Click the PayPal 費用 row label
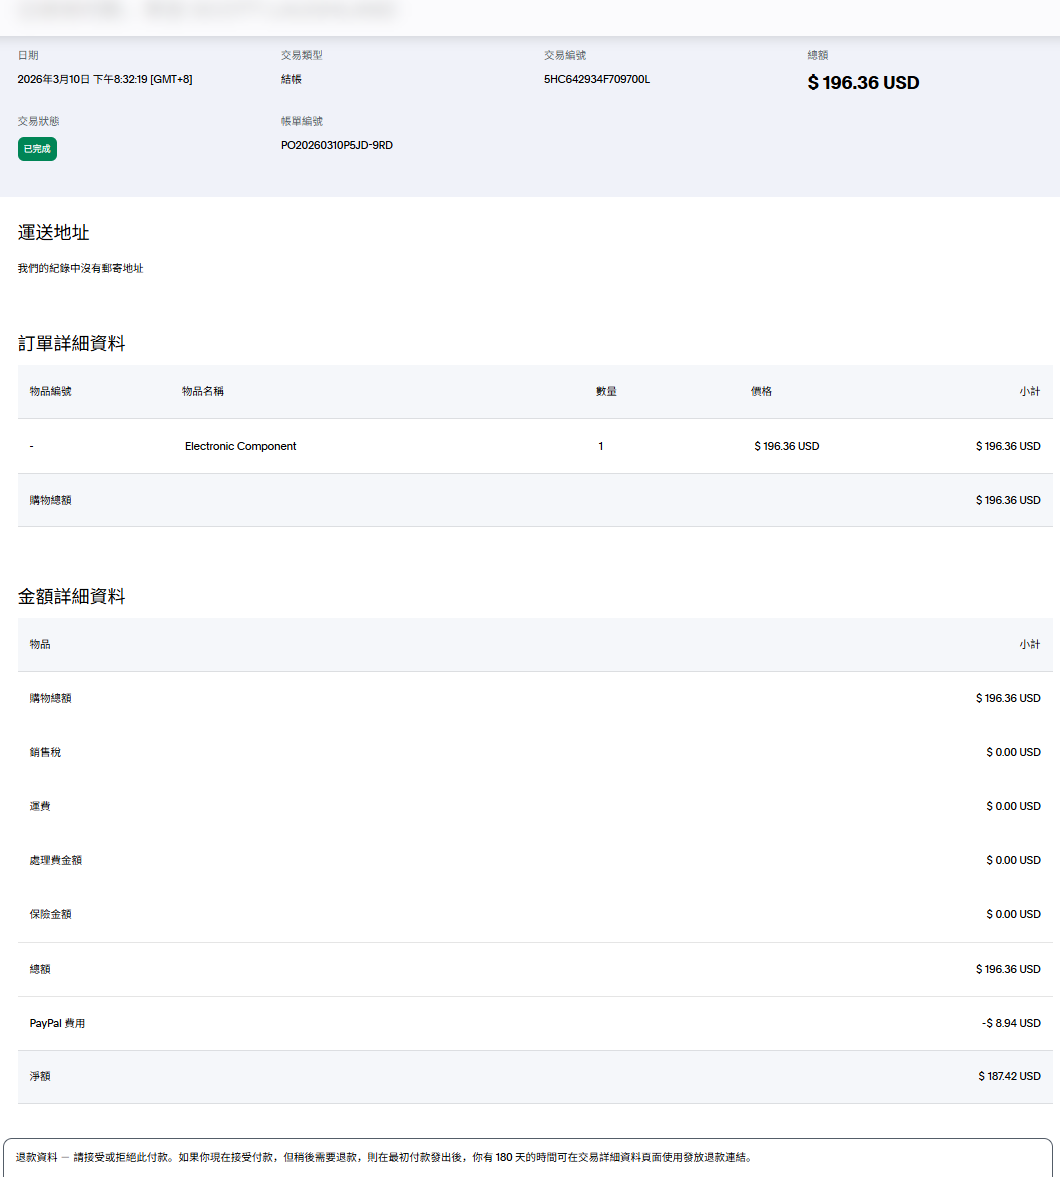 (57, 1023)
